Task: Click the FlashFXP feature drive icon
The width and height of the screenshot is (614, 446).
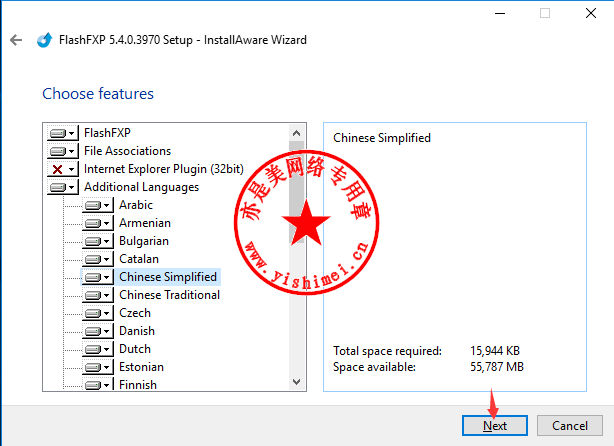Action: click(58, 133)
